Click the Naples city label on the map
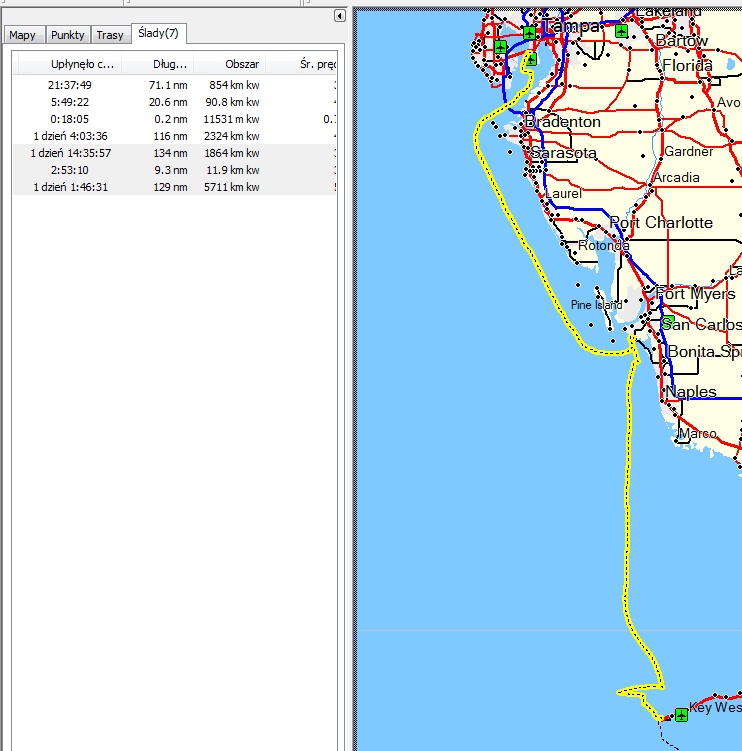The image size is (742, 751). tap(691, 391)
